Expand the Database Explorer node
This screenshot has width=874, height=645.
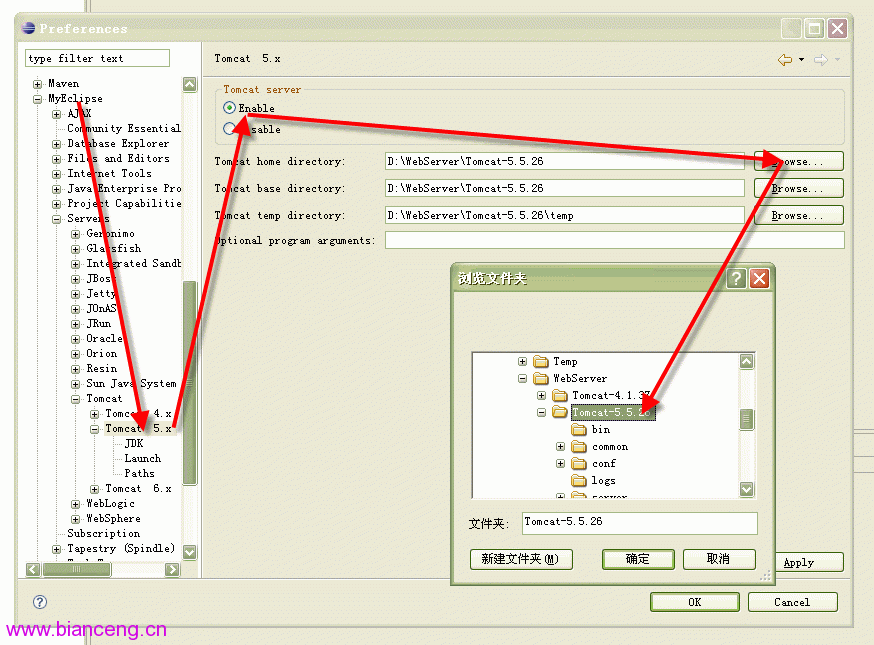tap(56, 144)
